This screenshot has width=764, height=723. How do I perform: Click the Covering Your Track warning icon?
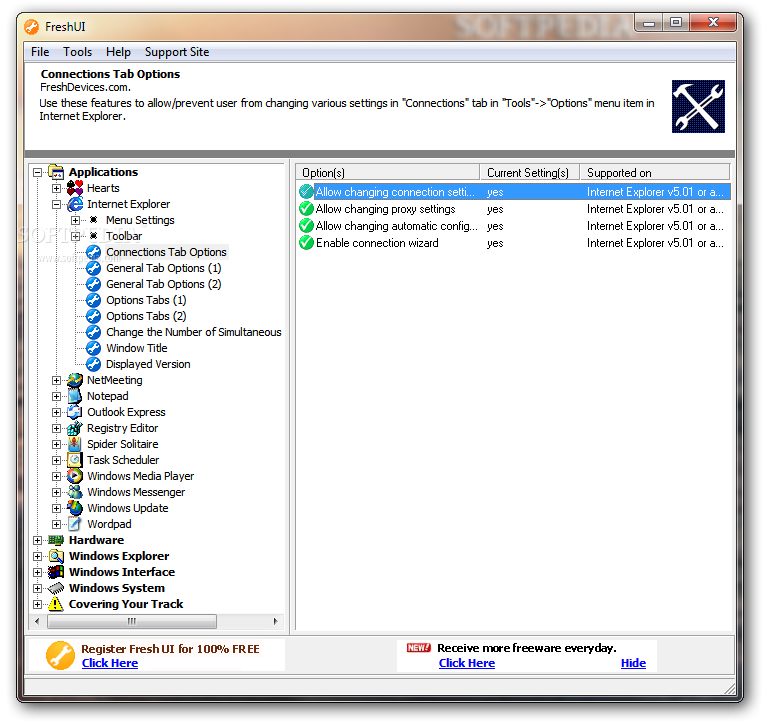(56, 604)
